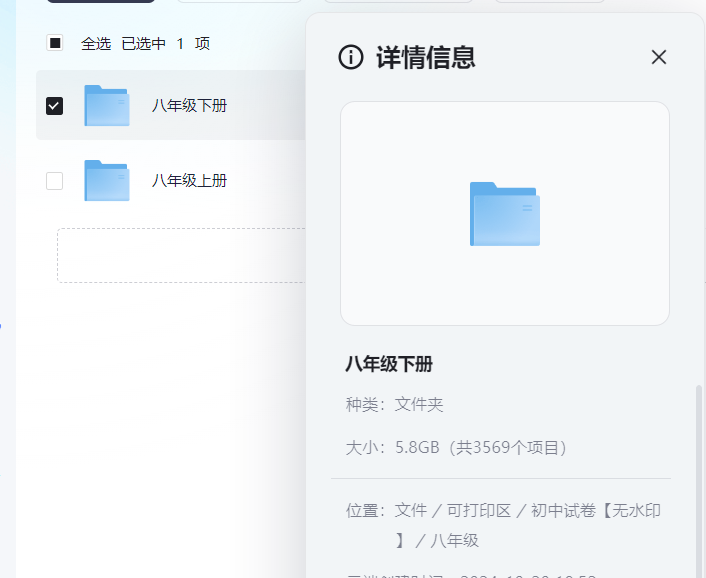Image resolution: width=706 pixels, height=578 pixels.
Task: Check the 八年级上册 checkbox
Action: 55,181
